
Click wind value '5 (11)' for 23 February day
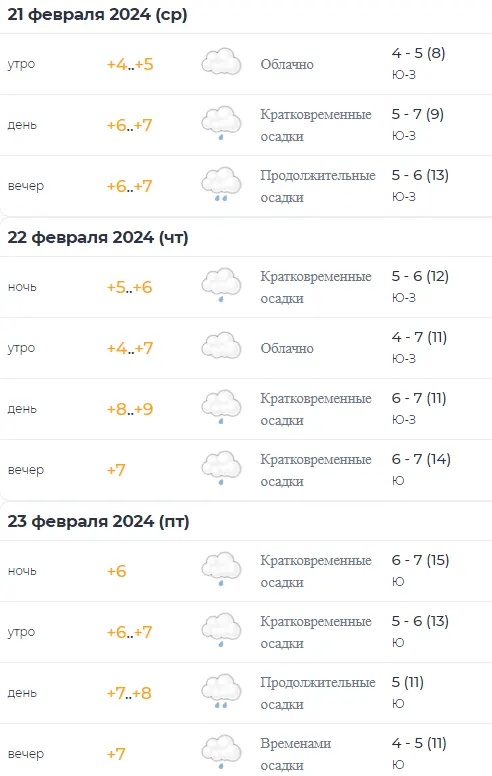[408, 682]
